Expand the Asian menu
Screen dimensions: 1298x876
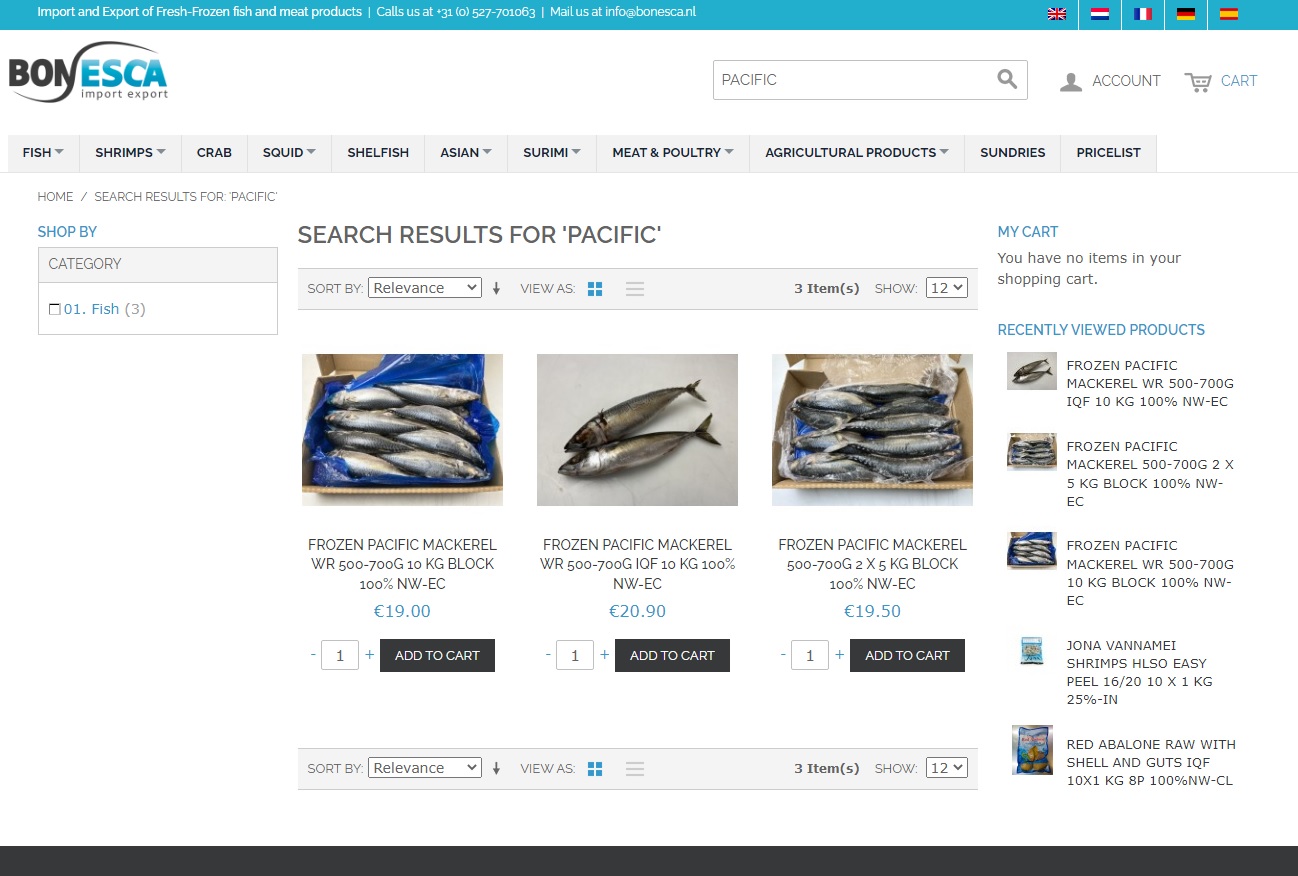466,153
